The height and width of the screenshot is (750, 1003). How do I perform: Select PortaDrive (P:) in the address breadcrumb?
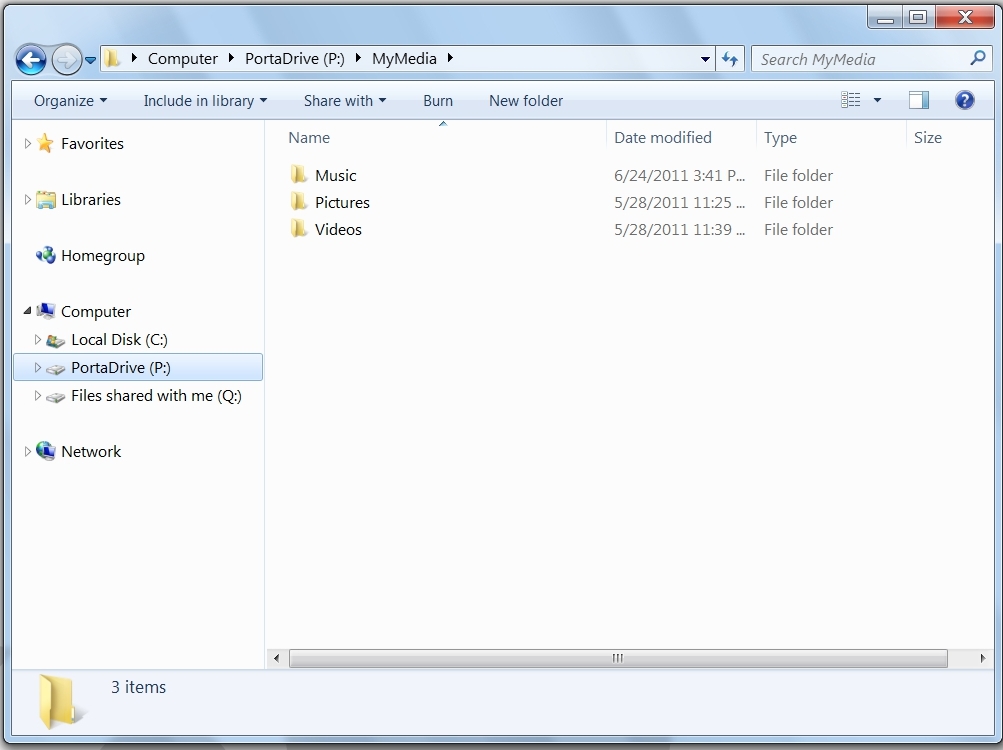[x=295, y=59]
